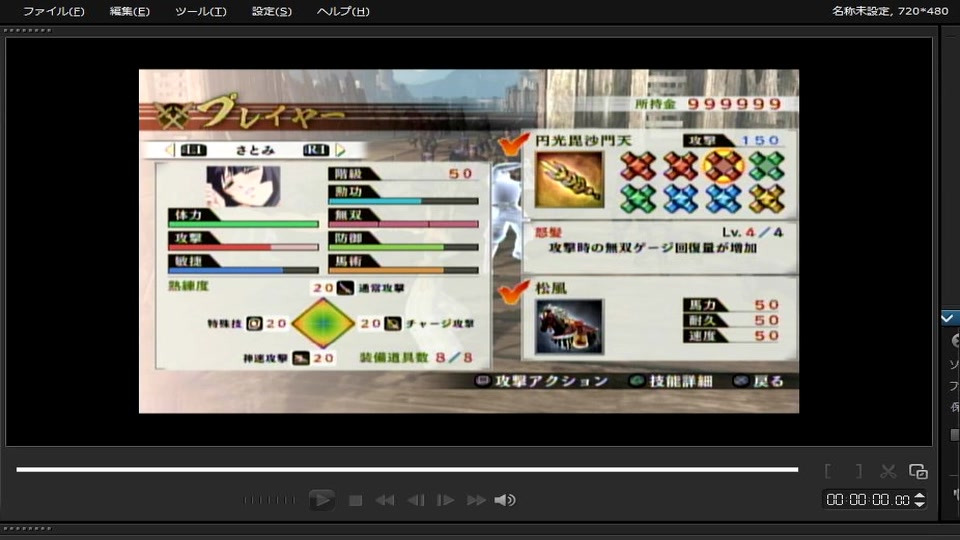The image size is (960, 540).
Task: Click the 名称未設定, 720*480 project label
Action: [890, 11]
